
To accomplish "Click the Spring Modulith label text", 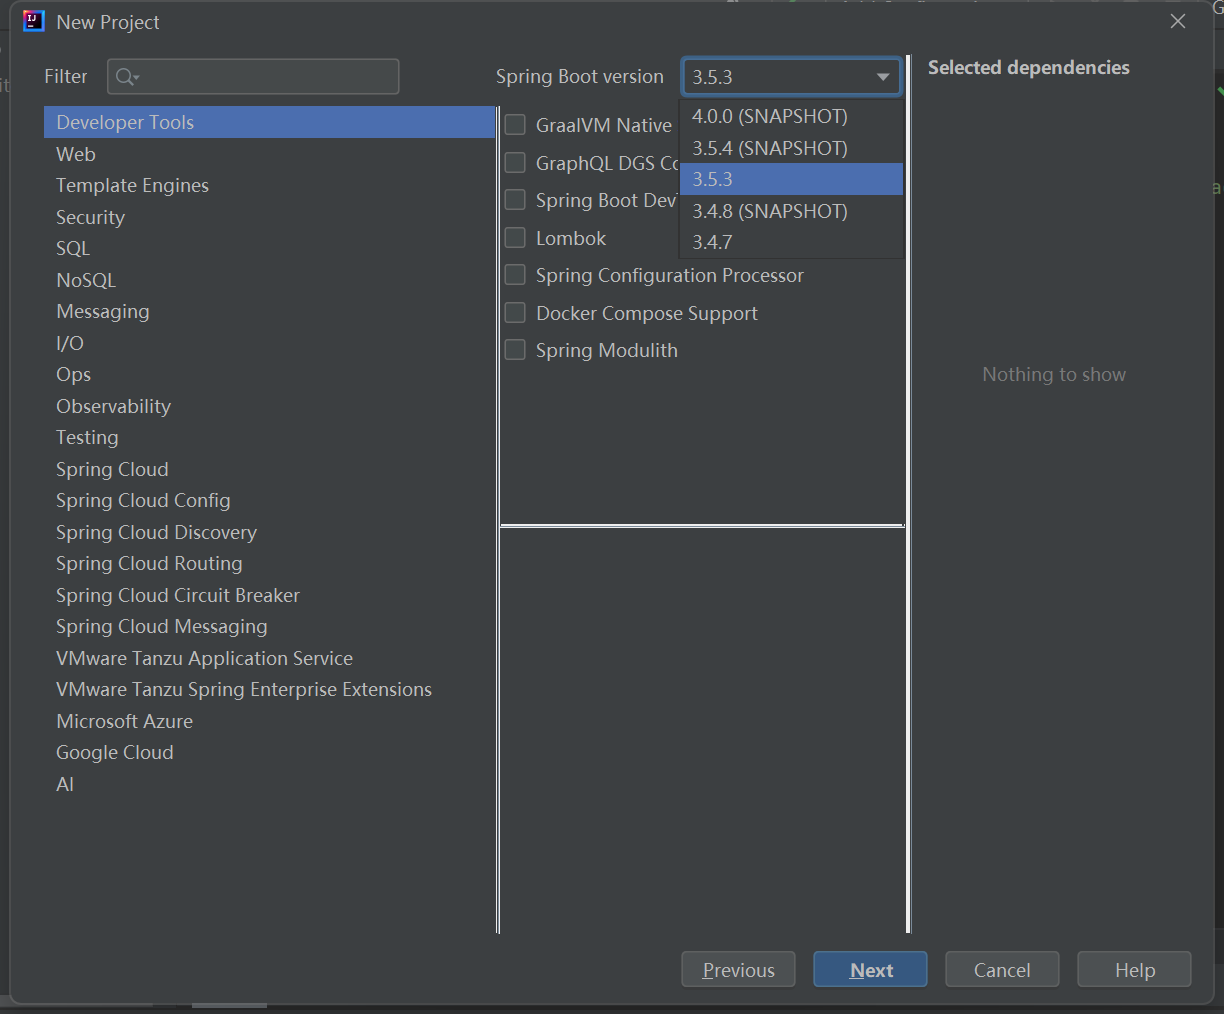I will tap(607, 350).
